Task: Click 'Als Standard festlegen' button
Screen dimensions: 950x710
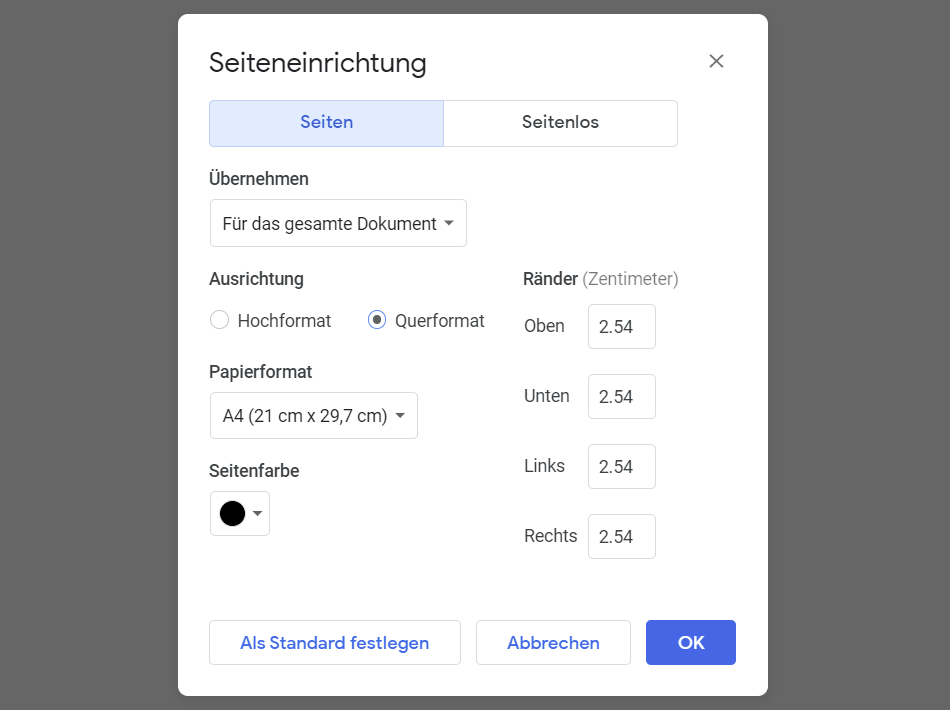Action: point(335,642)
